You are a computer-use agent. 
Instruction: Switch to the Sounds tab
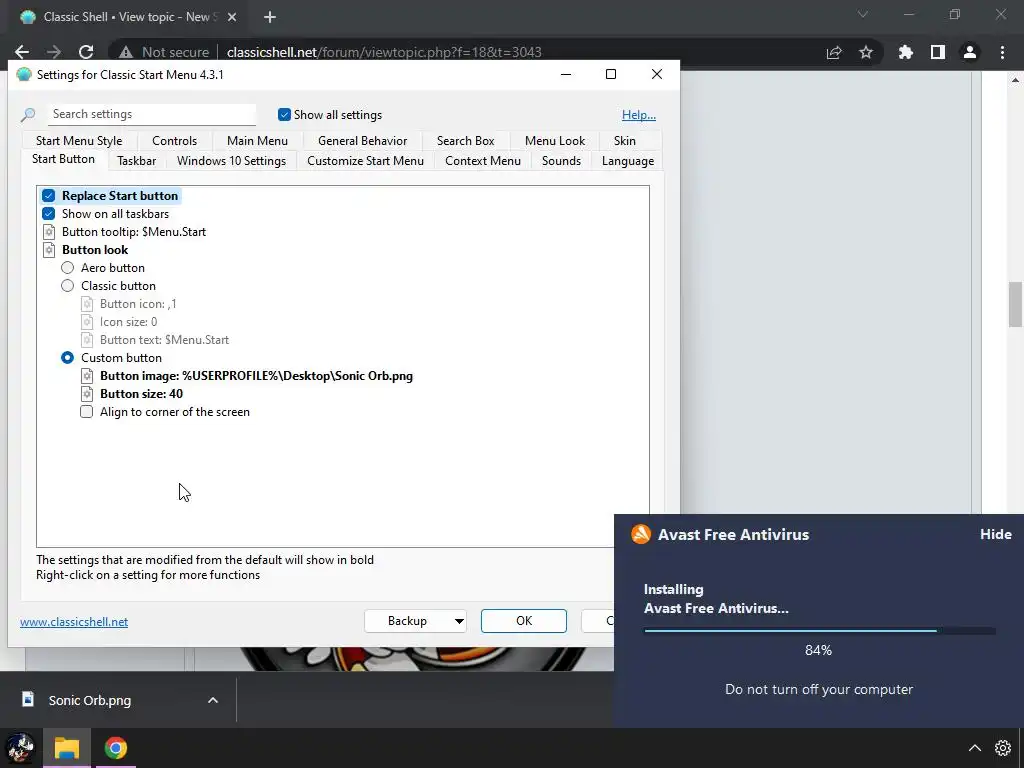point(562,161)
